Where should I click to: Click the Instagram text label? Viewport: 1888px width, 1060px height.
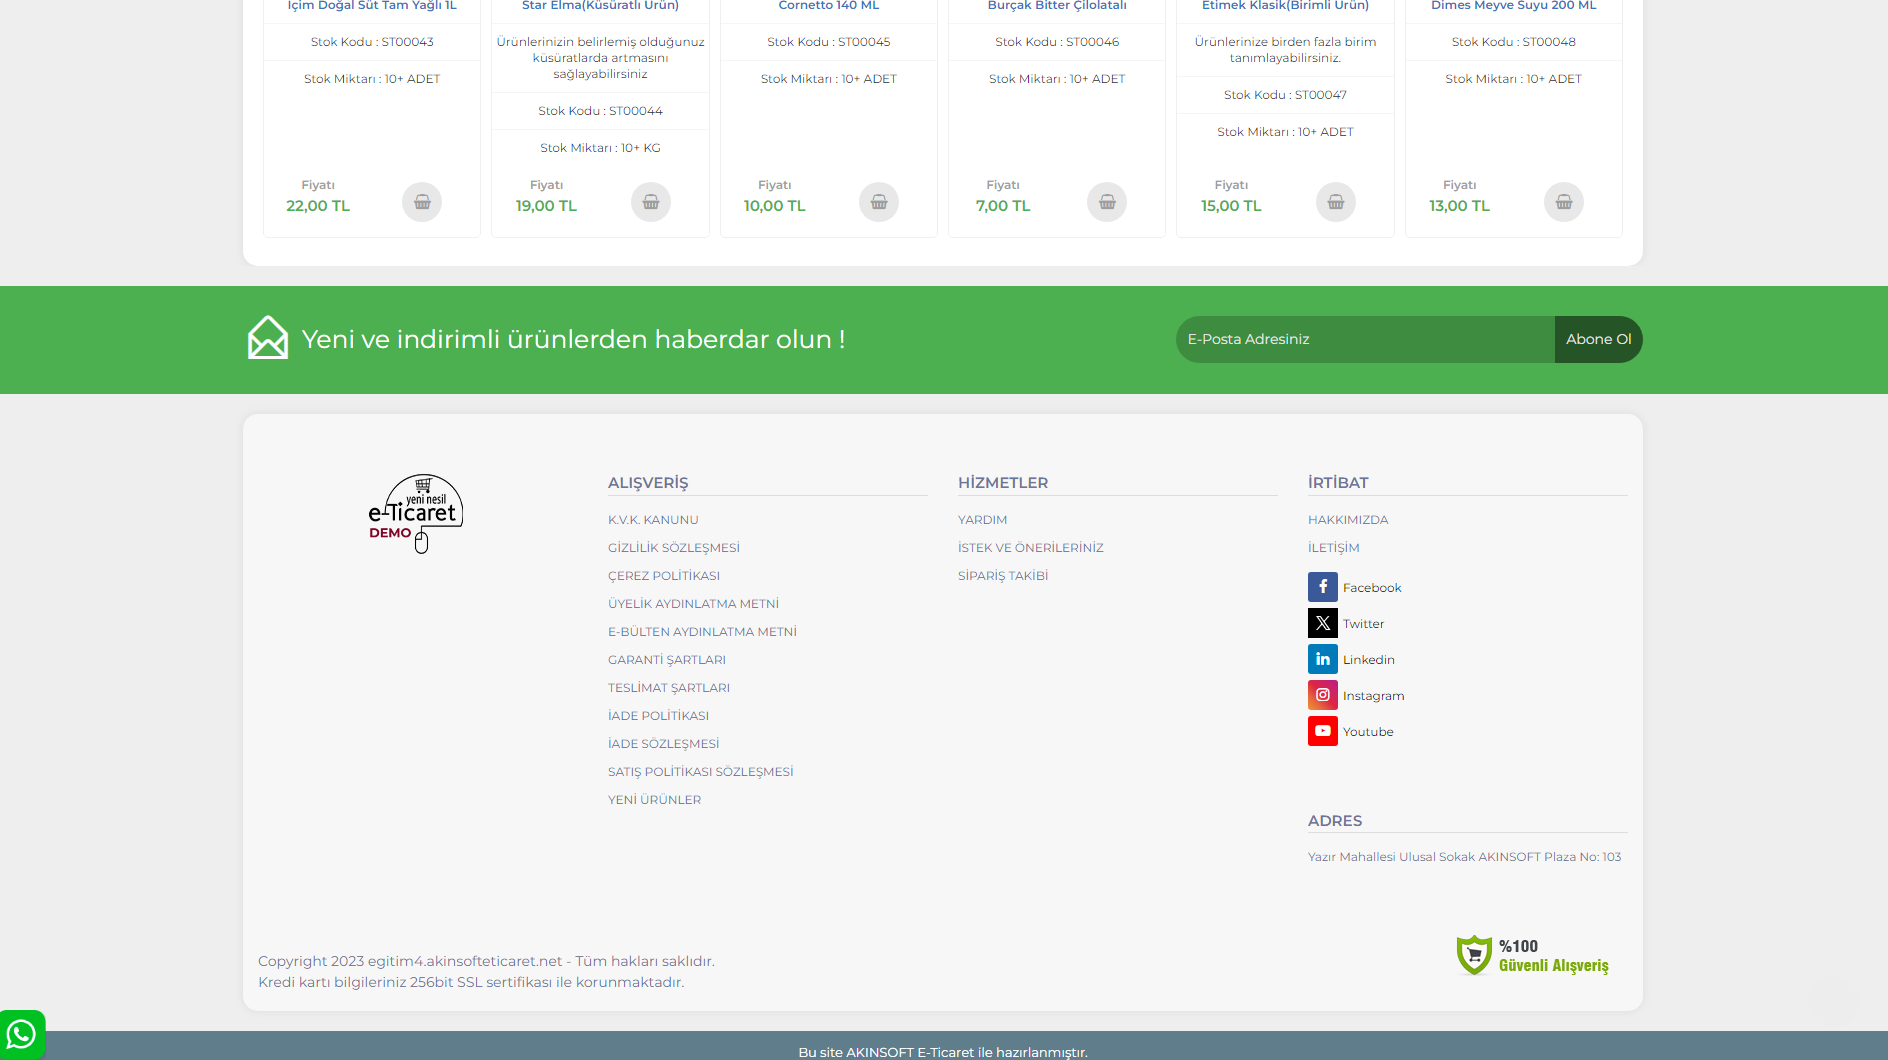[1373, 696]
